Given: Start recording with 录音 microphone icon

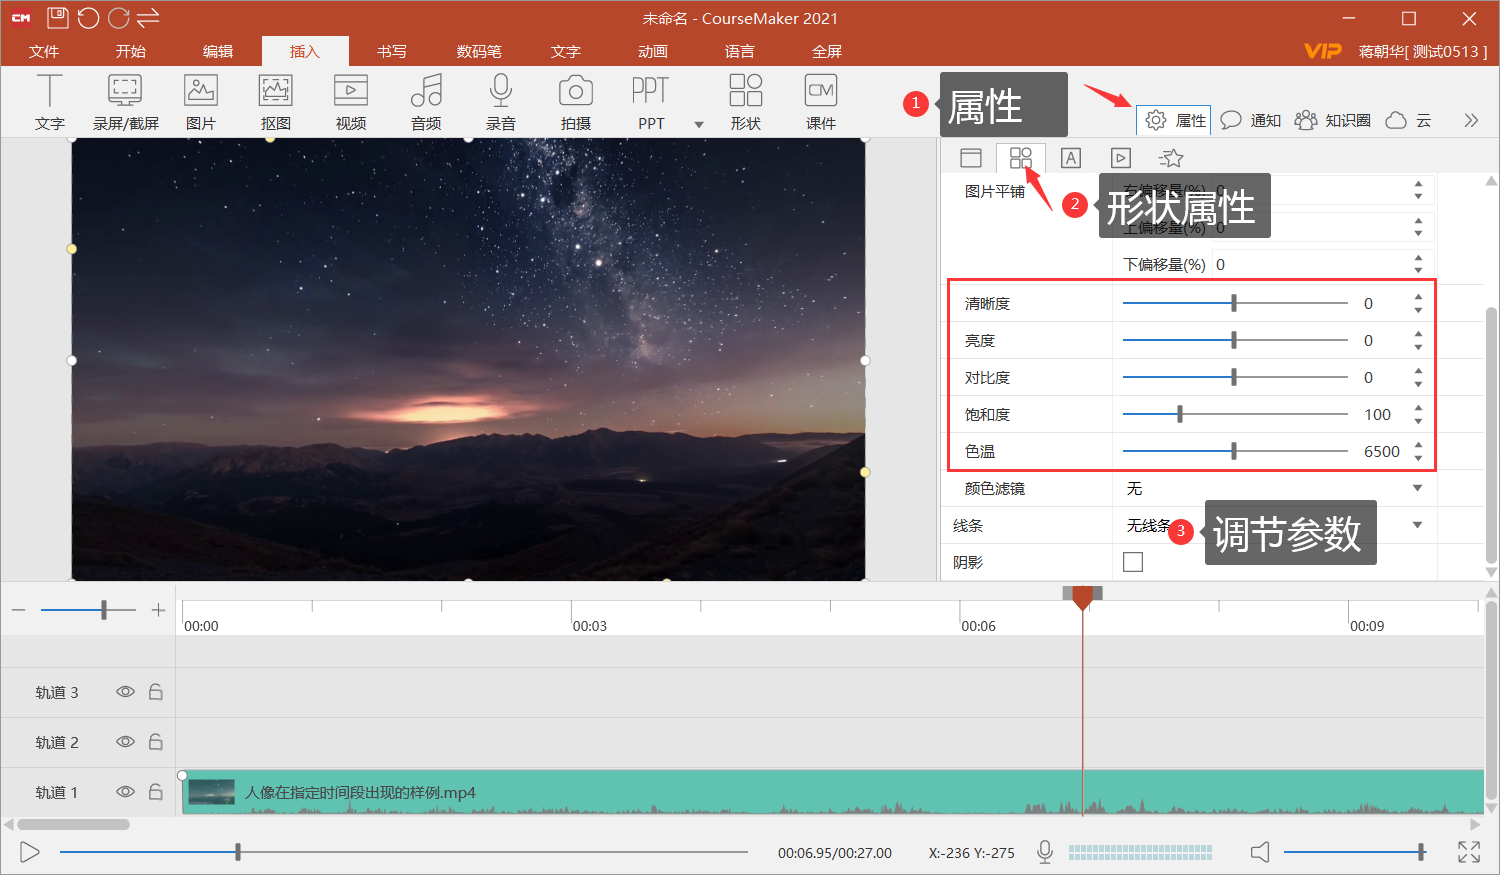Looking at the screenshot, I should pyautogui.click(x=501, y=102).
